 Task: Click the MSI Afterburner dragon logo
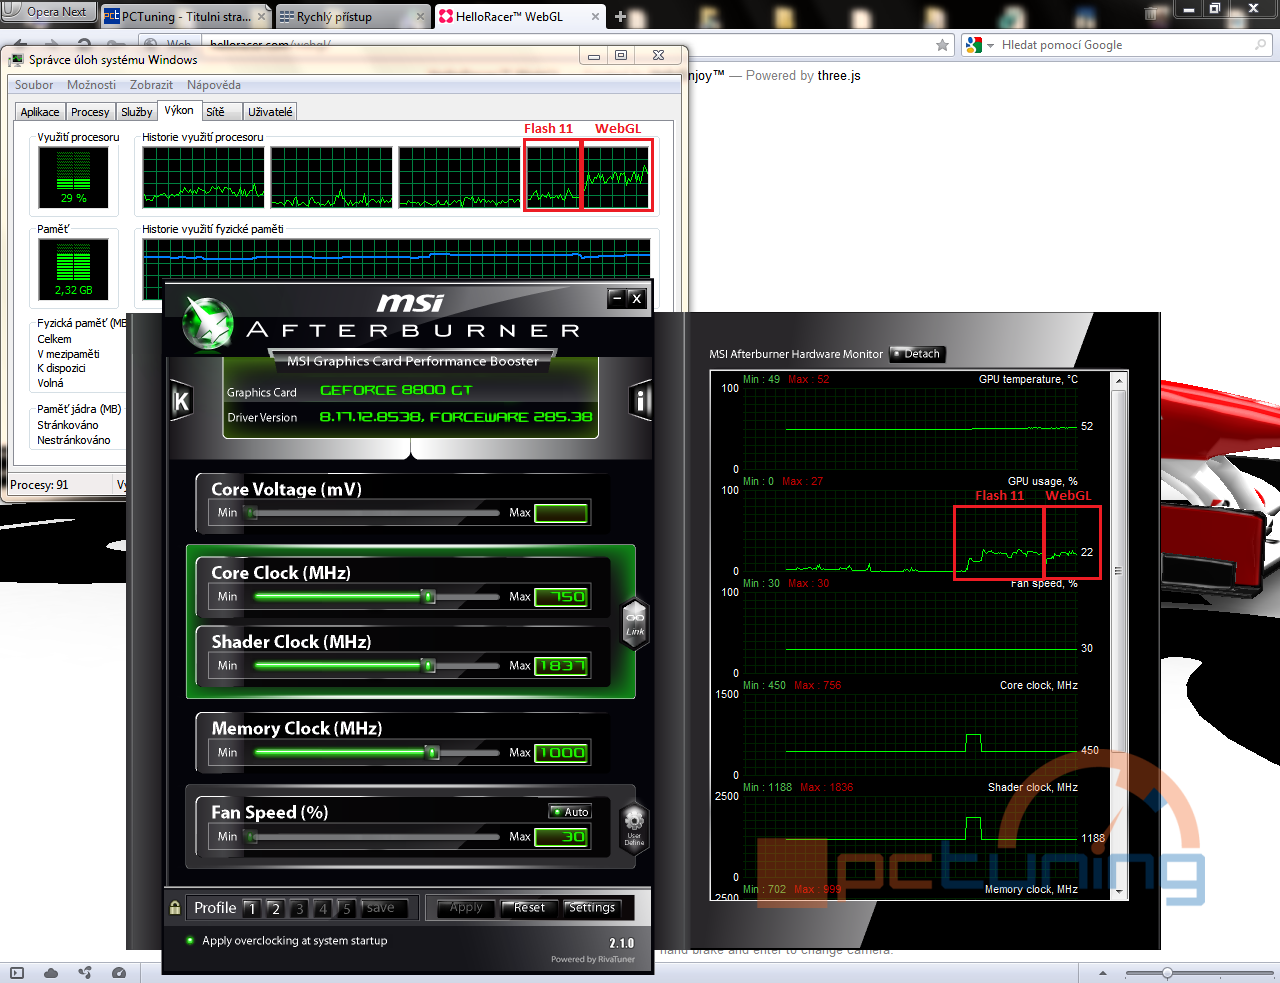point(208,324)
